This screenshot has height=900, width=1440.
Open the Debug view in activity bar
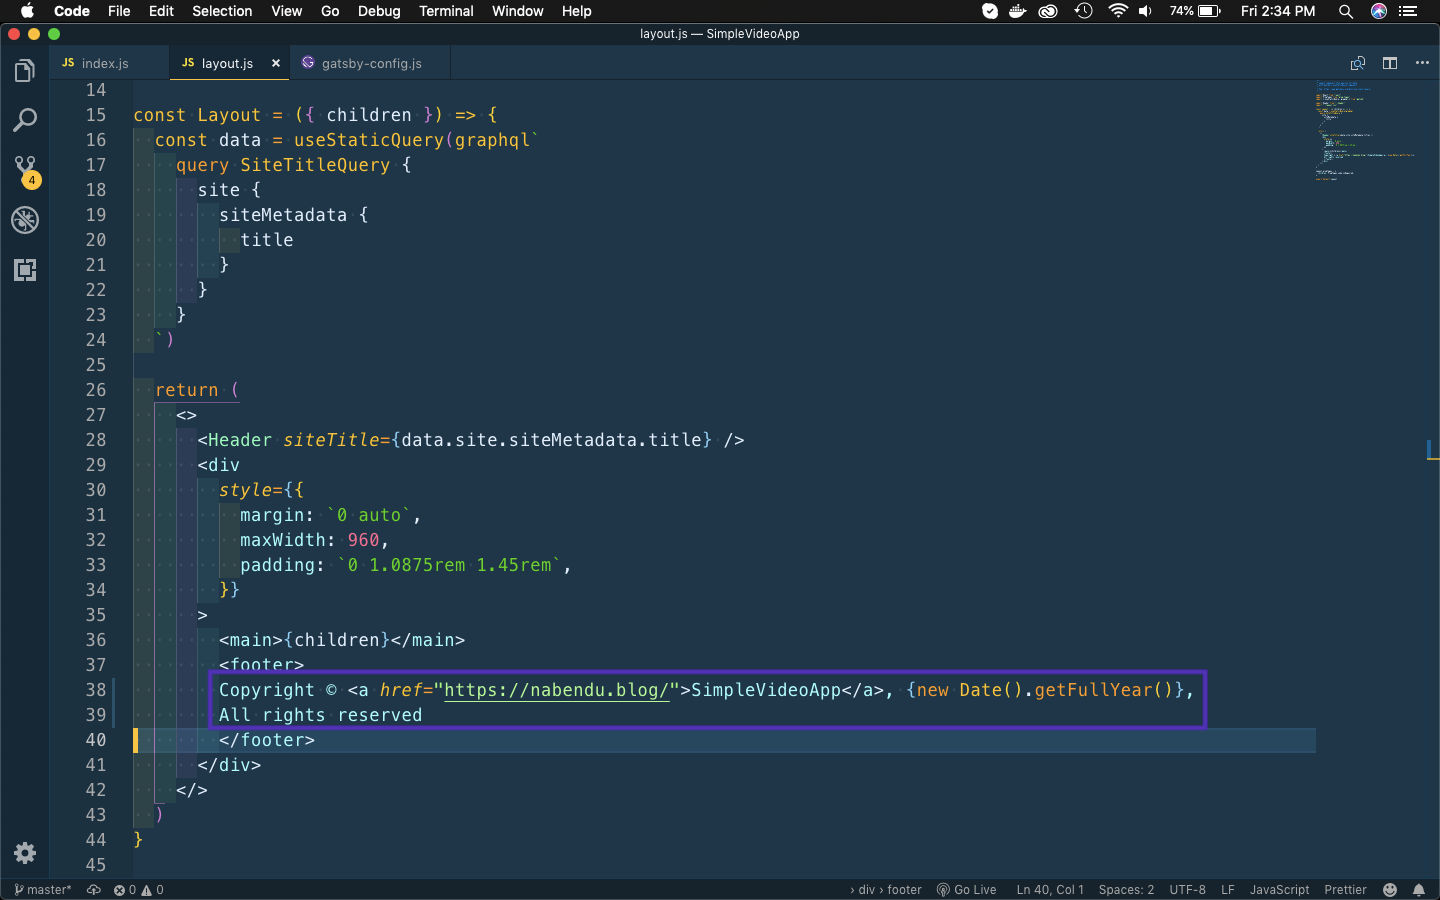[x=25, y=220]
